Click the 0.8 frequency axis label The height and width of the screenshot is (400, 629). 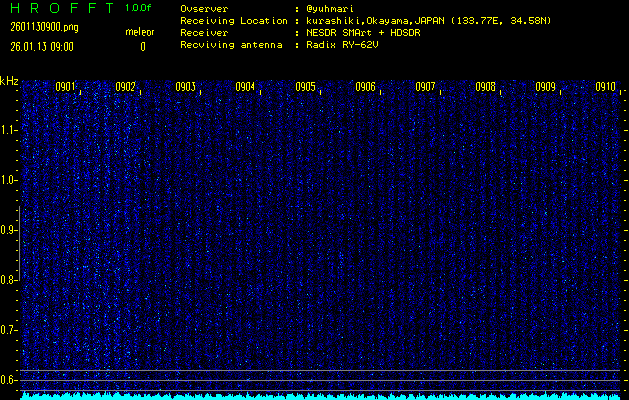(9, 280)
